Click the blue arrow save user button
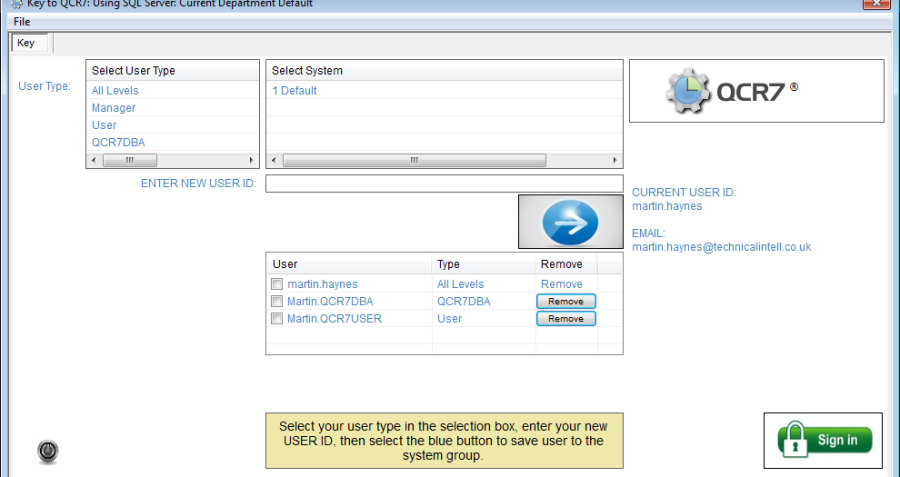 click(x=569, y=222)
